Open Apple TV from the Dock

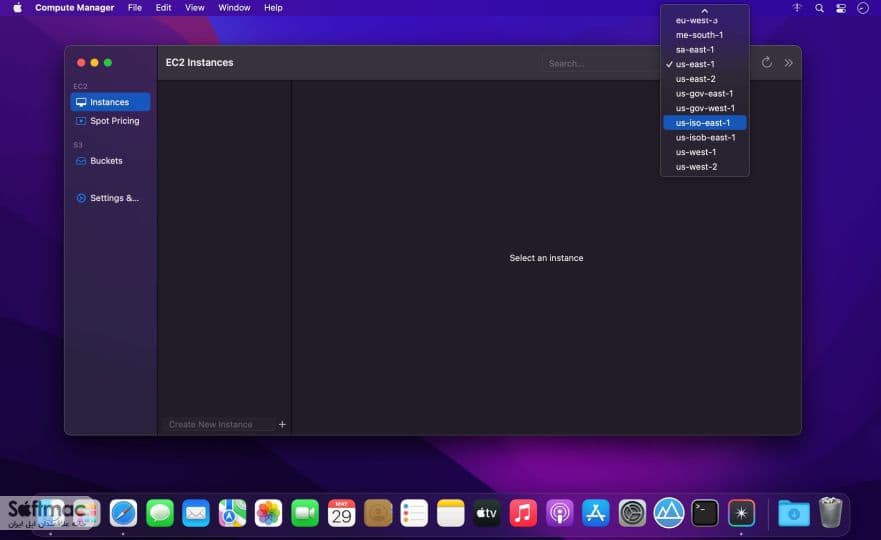click(x=487, y=513)
